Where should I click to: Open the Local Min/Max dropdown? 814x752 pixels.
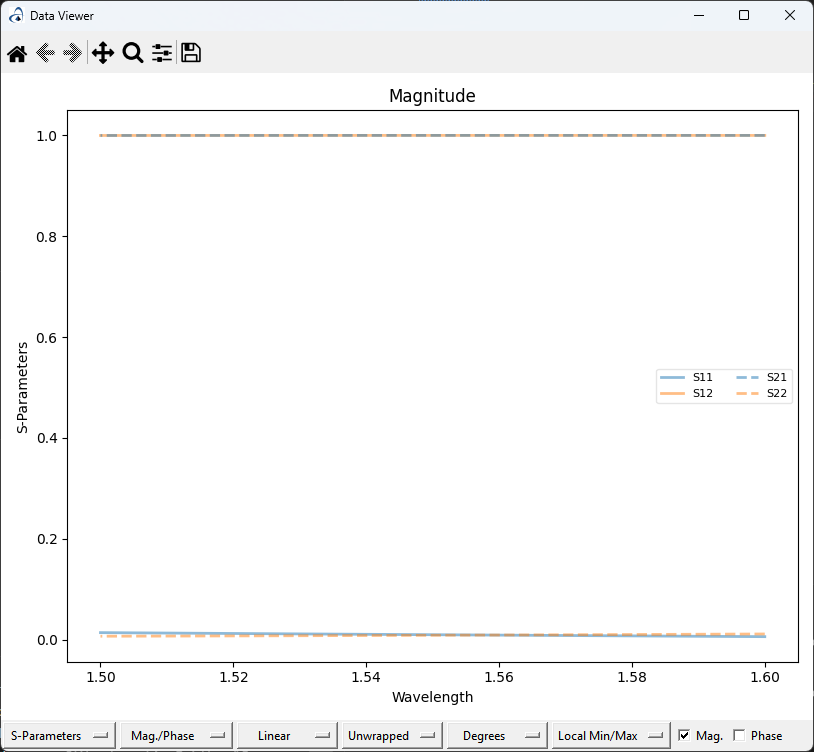point(611,735)
